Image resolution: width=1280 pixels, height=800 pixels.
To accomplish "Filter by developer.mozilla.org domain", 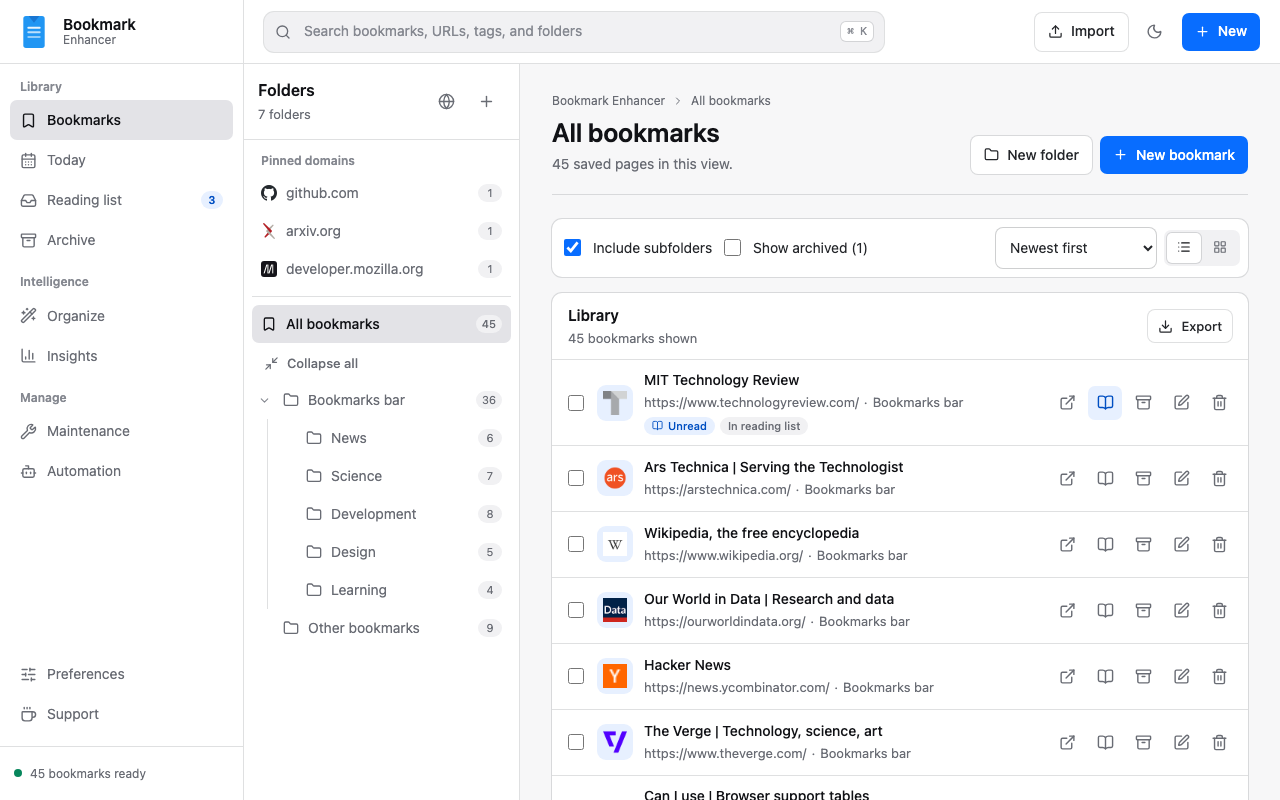I will point(381,269).
